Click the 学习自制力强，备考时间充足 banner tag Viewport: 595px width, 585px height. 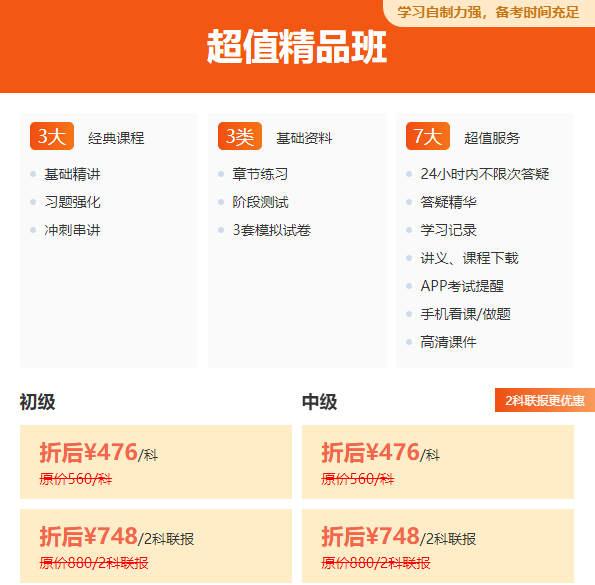coord(489,13)
